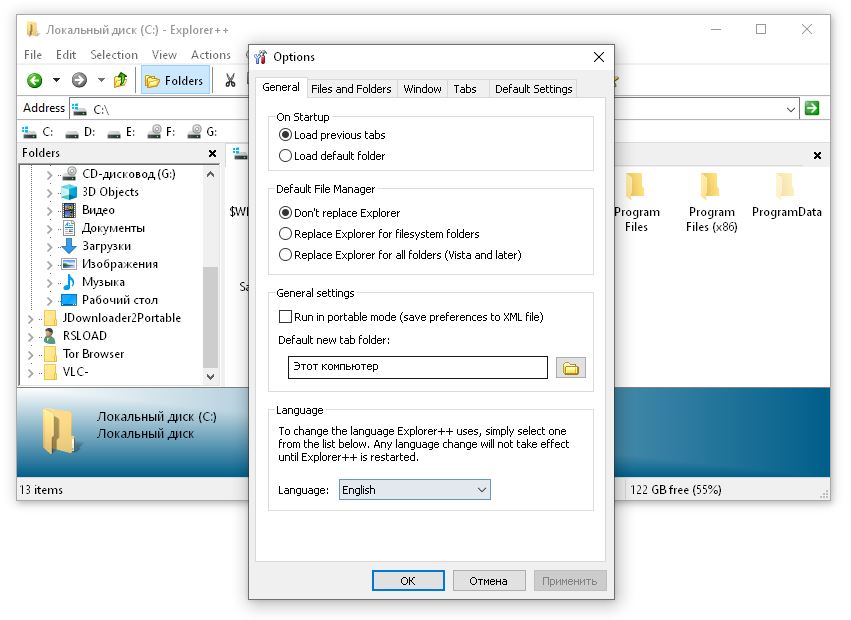
Task: Open the Selection menu
Action: point(114,55)
